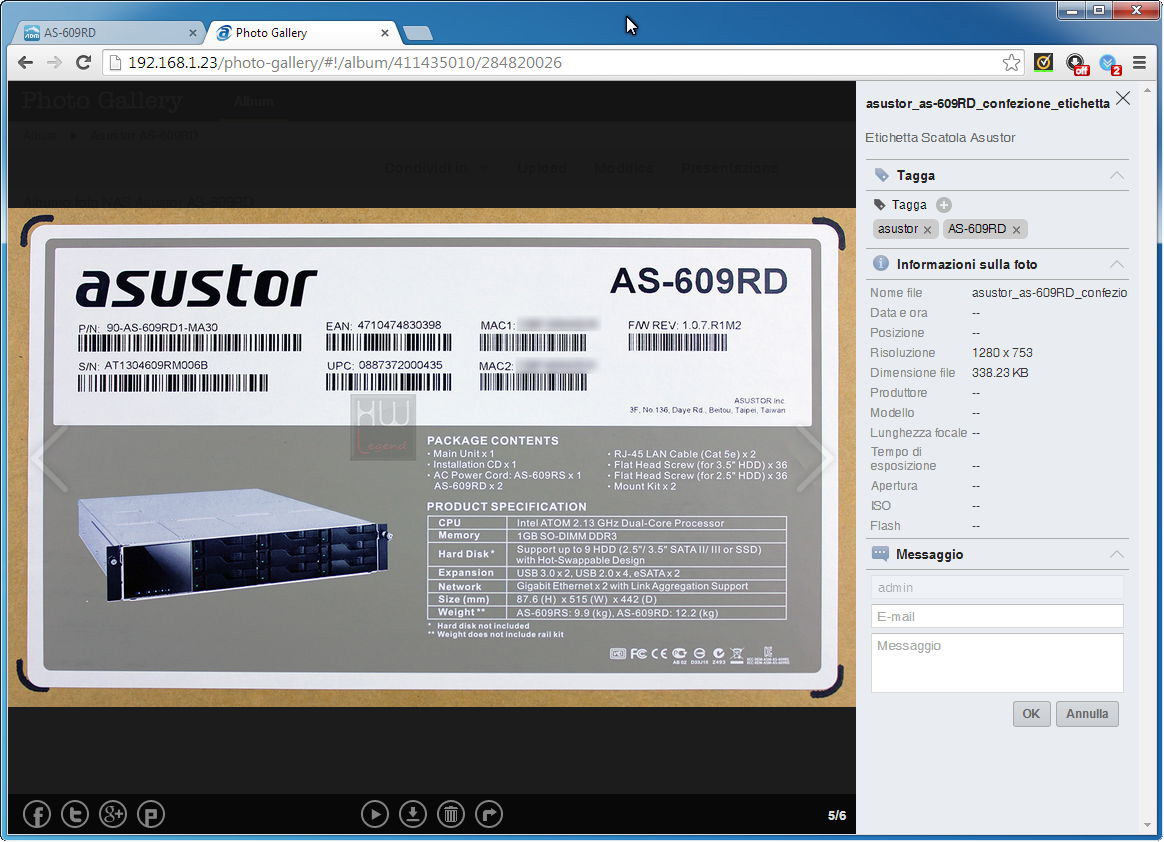Click the browser forward arrow
Viewport: 1164px width, 842px height.
54,62
